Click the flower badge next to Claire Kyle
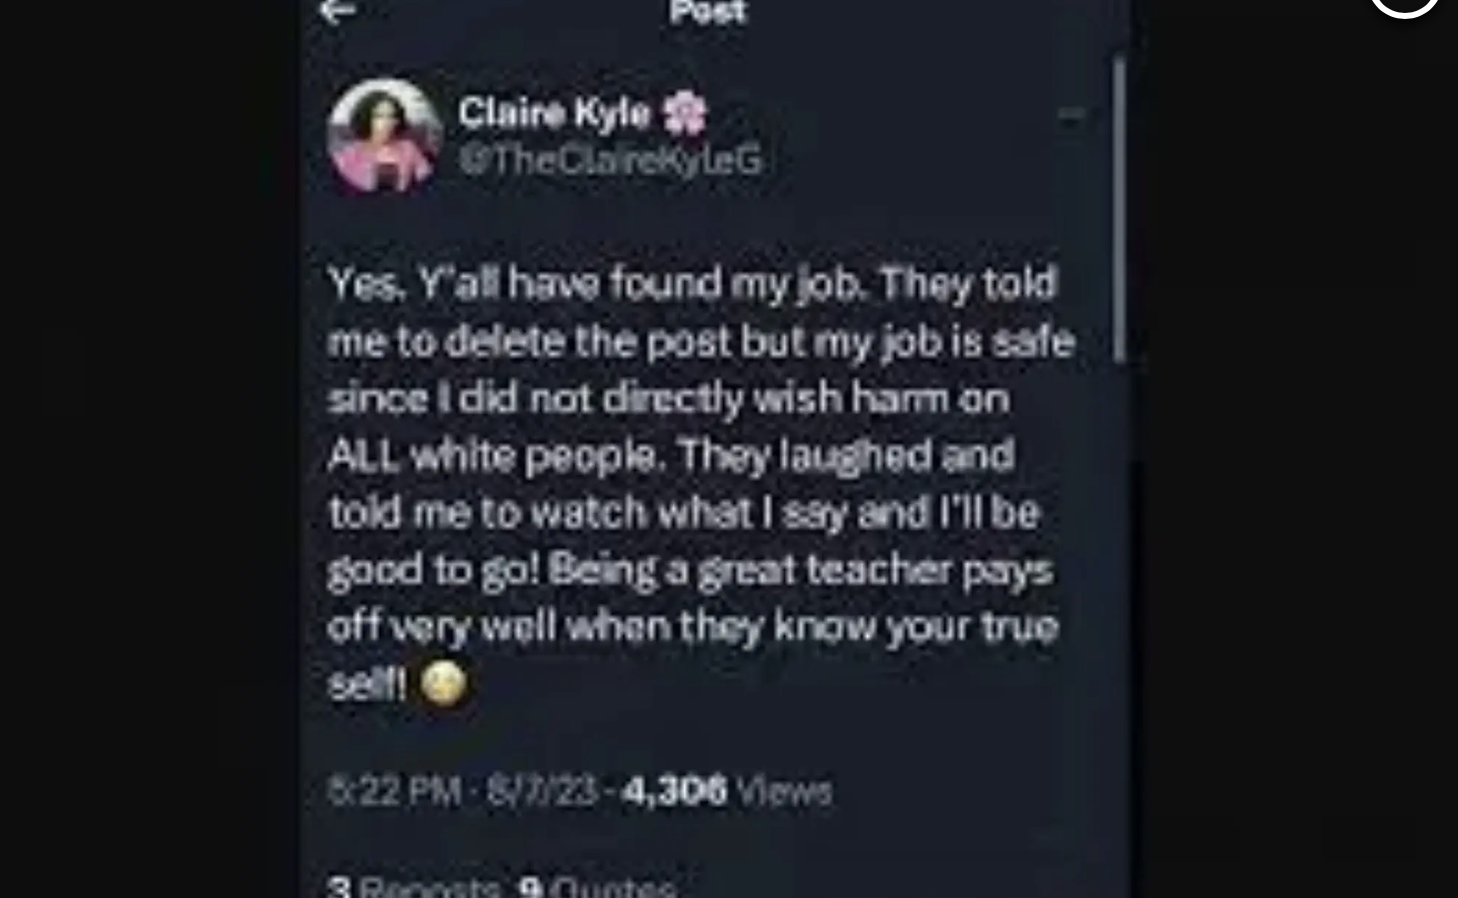1458x898 pixels. (685, 114)
